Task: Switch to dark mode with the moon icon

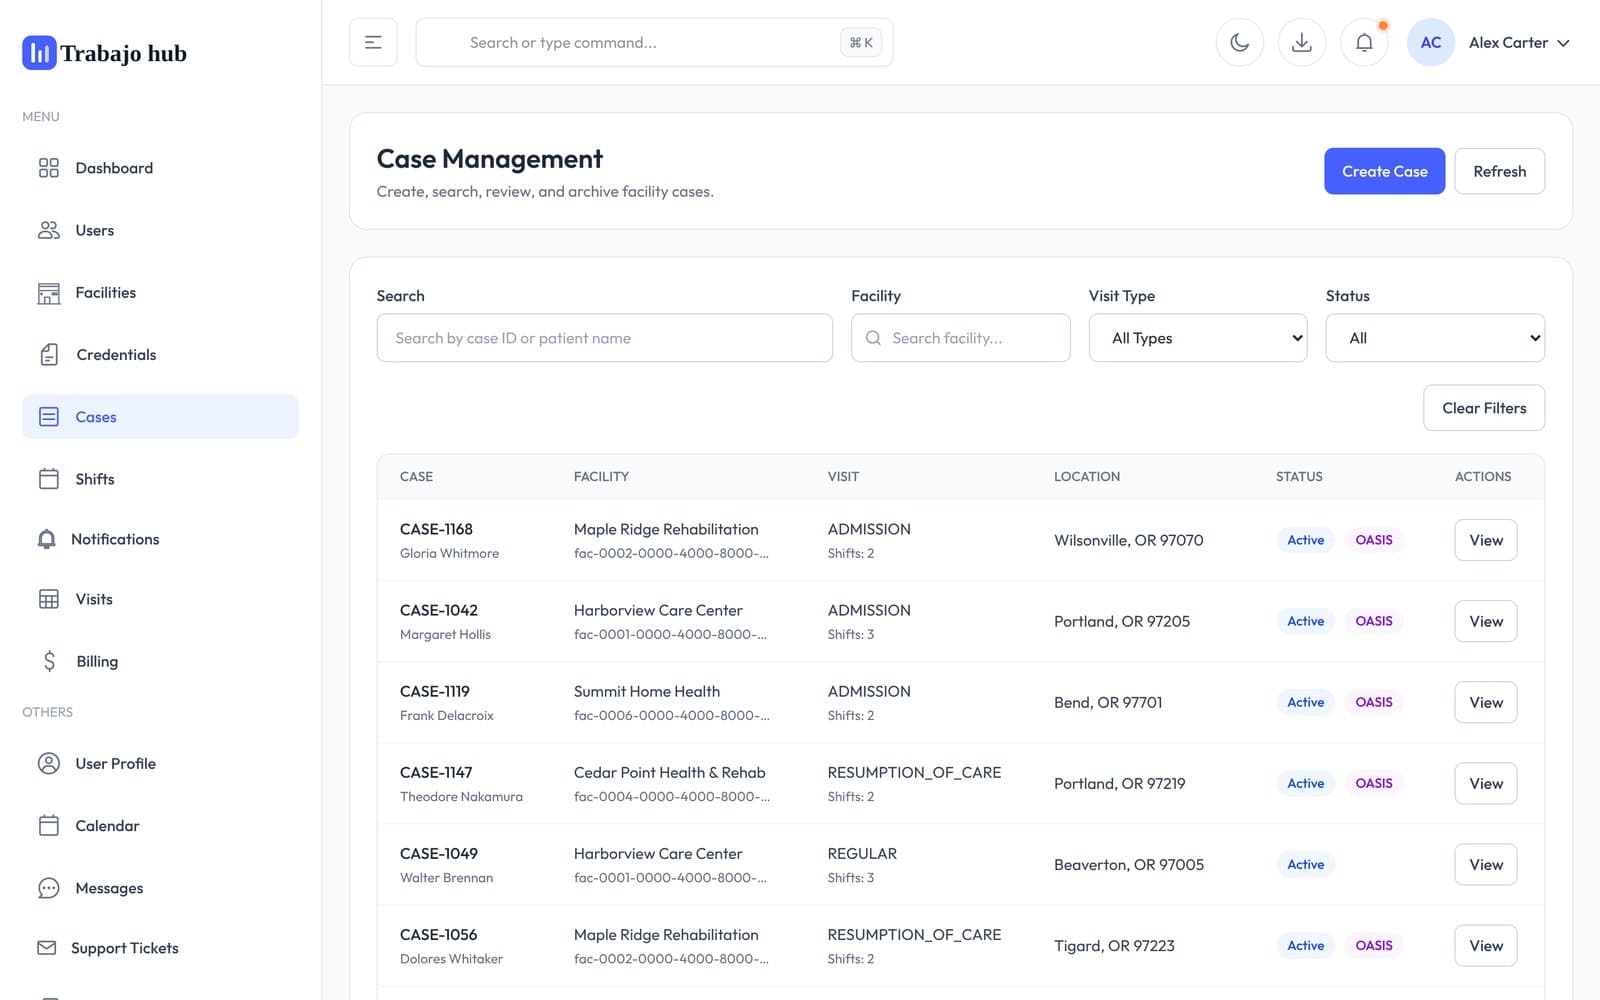Action: 1240,42
